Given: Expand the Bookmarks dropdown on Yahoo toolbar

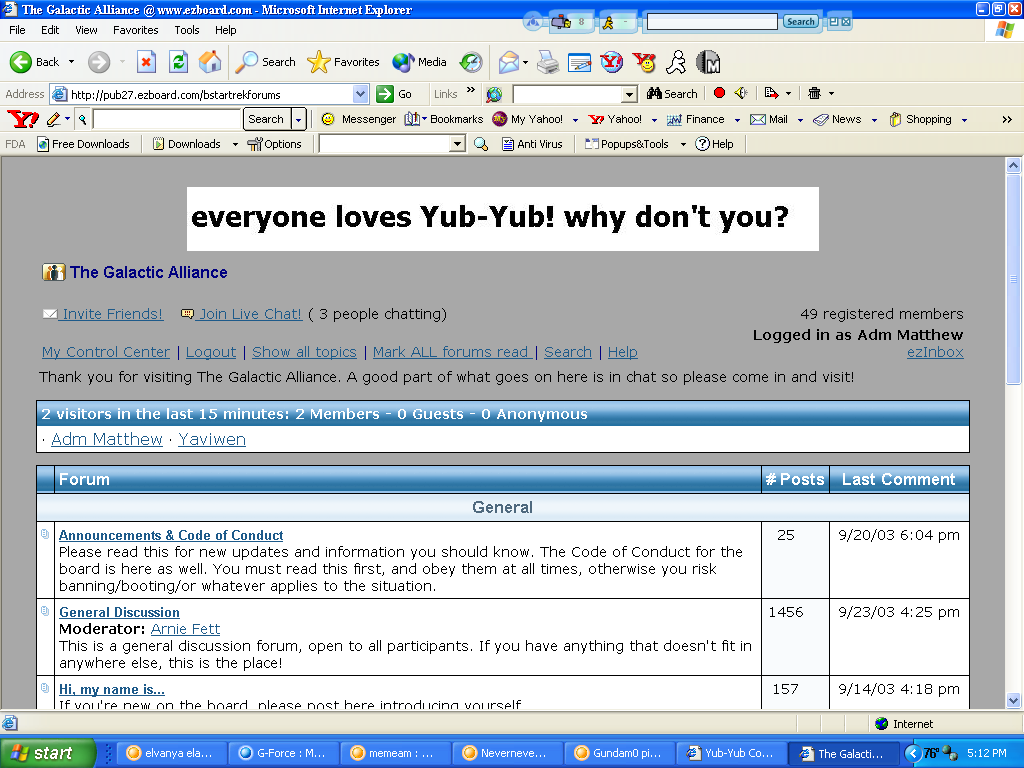Looking at the screenshot, I should tap(424, 119).
